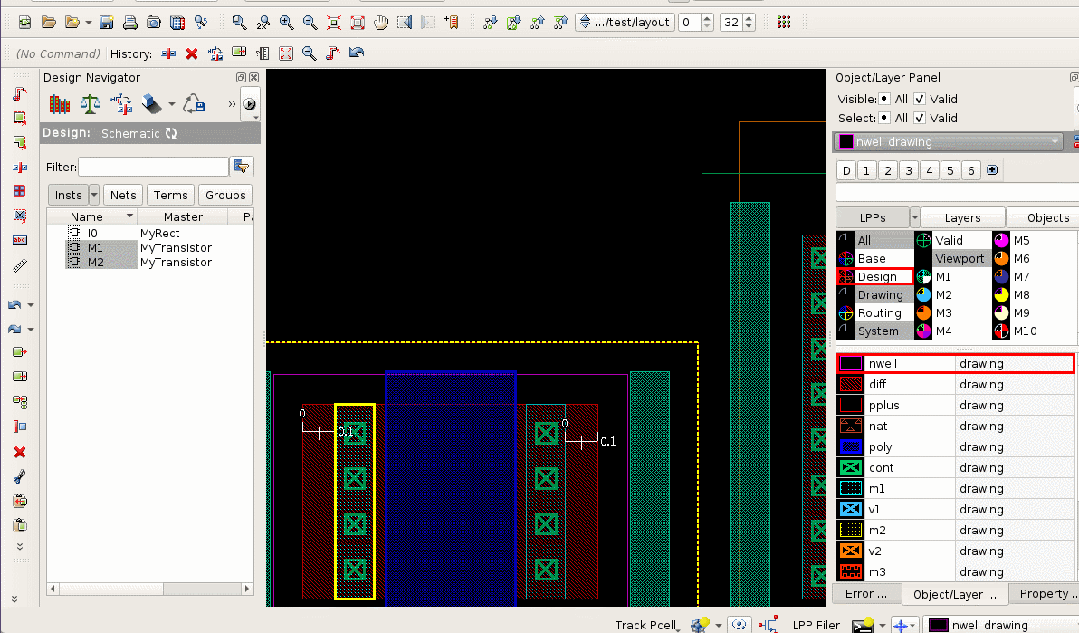
Task: Click the red four-square grid icon in sidebar
Action: tap(20, 191)
